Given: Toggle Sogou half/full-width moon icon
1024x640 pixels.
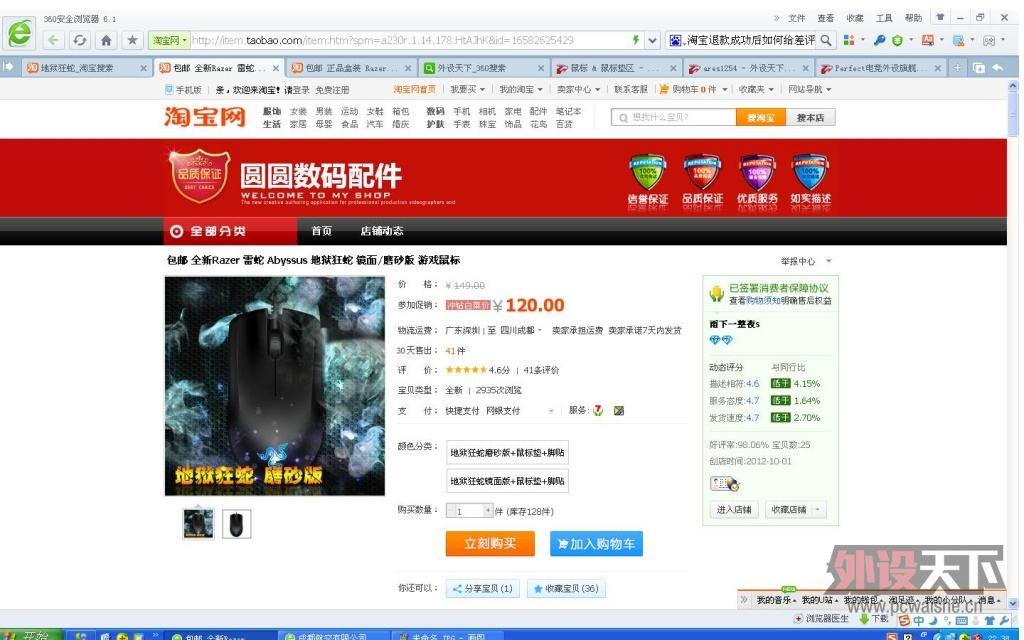Looking at the screenshot, I should [934, 620].
